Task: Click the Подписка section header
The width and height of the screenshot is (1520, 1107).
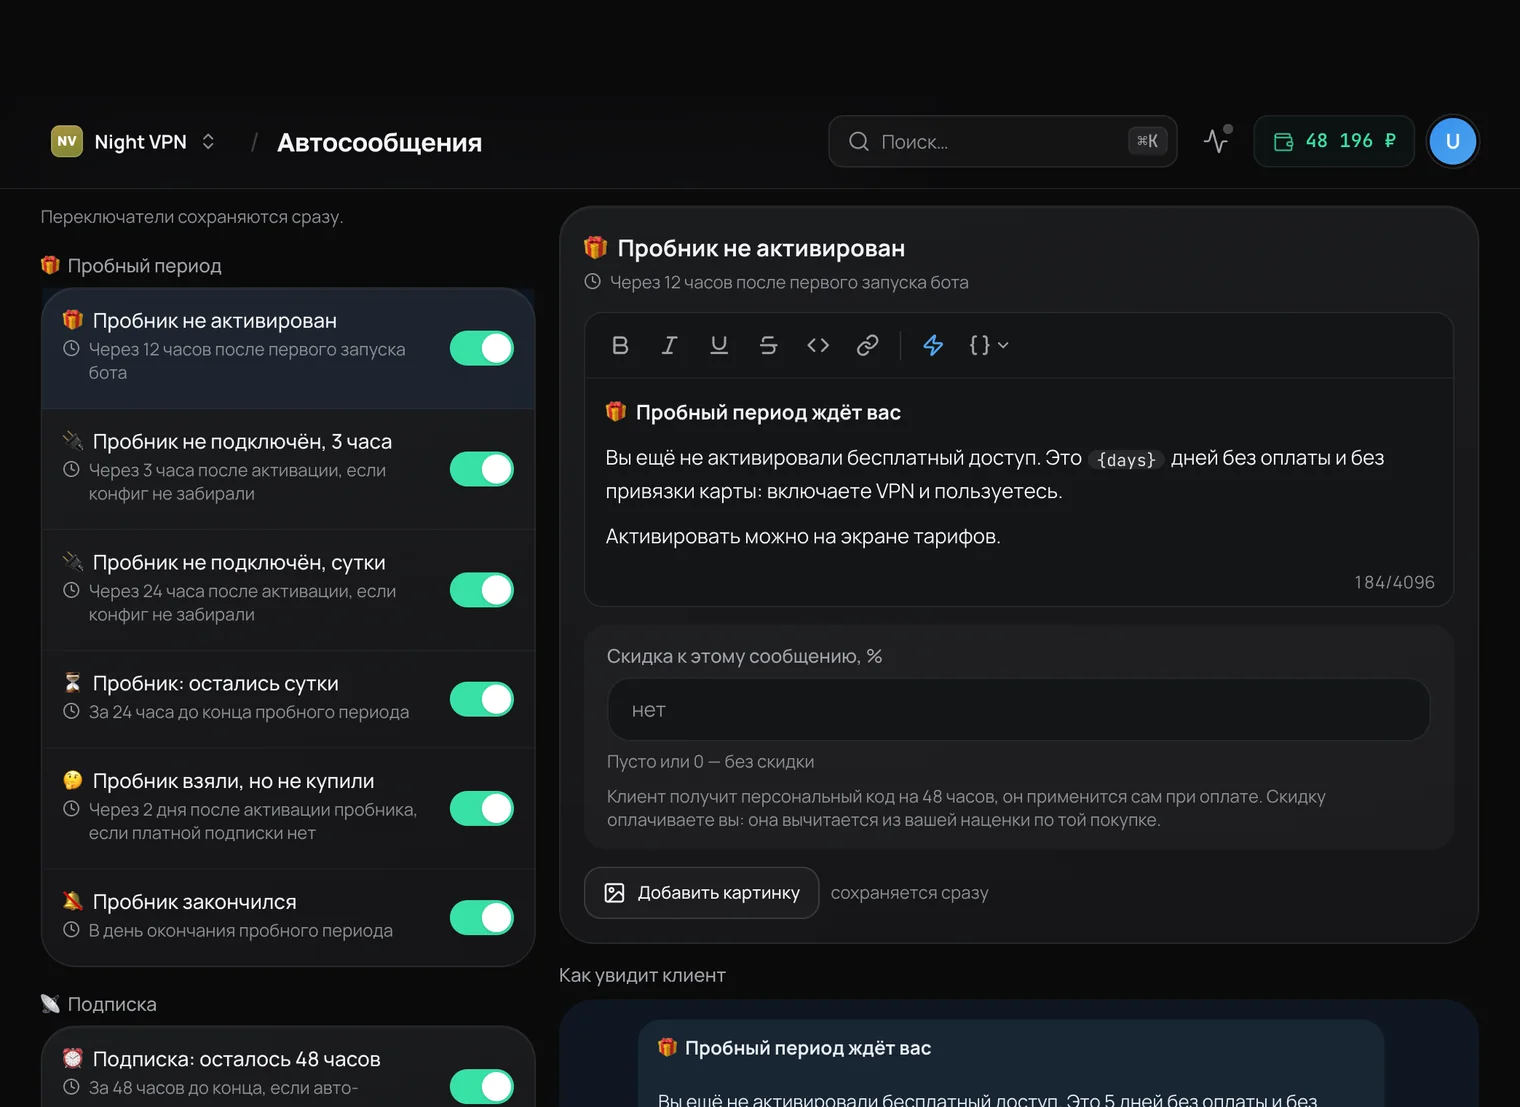Action: 99,1004
